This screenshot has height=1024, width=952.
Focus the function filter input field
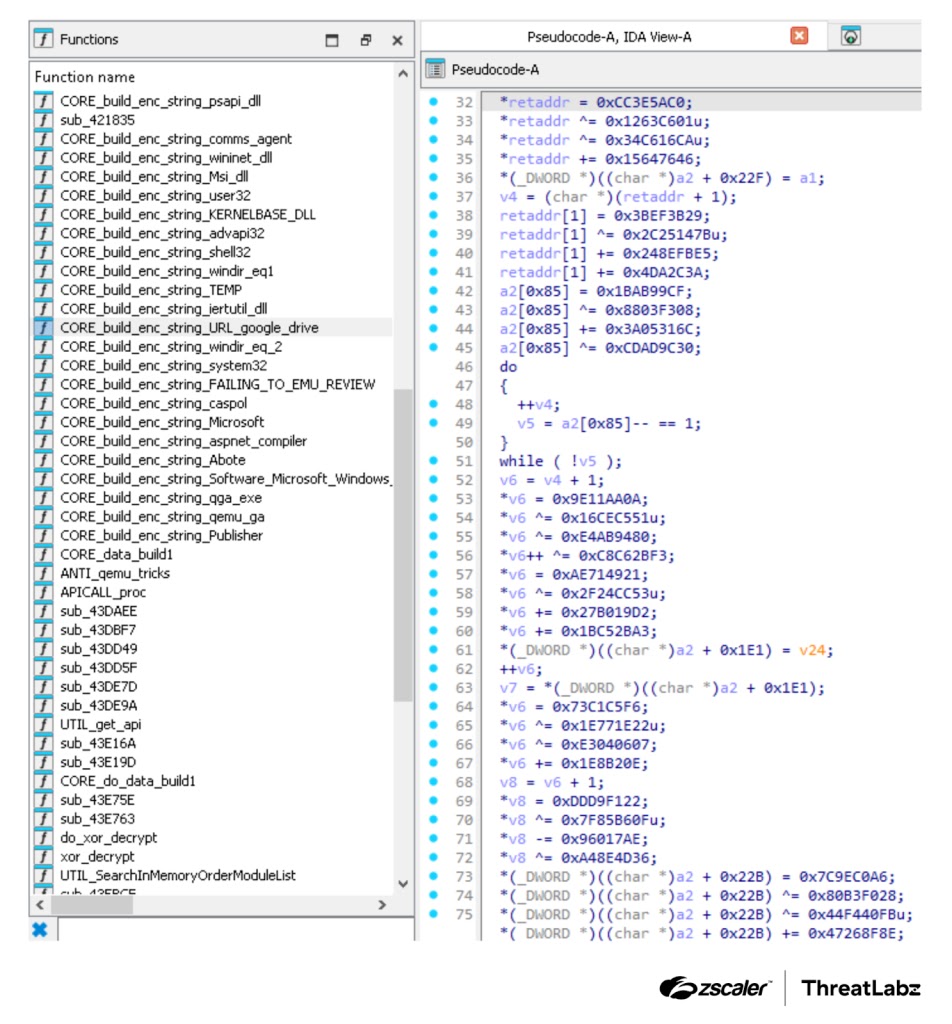click(x=235, y=929)
